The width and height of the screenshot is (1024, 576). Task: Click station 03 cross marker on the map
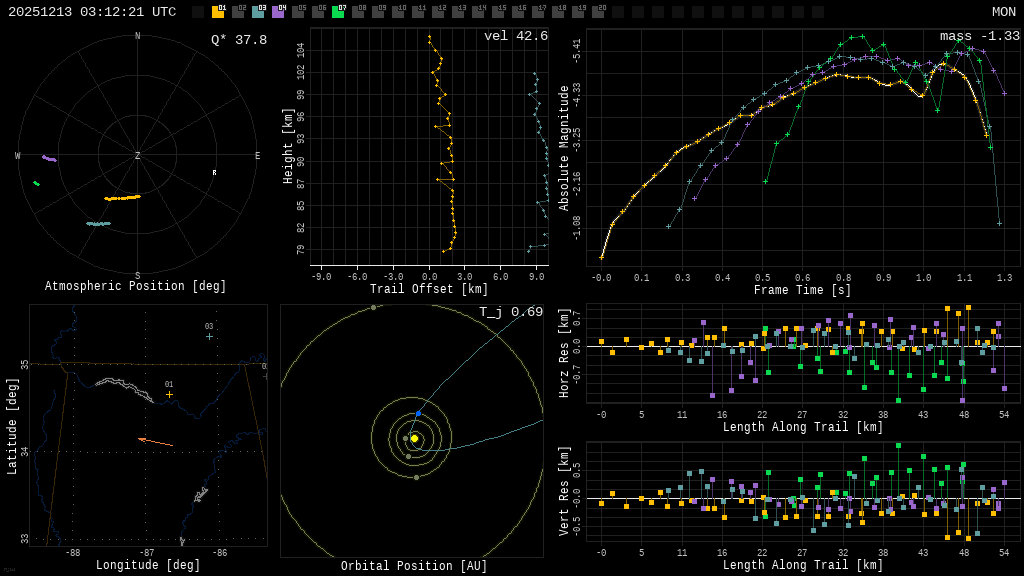(209, 336)
